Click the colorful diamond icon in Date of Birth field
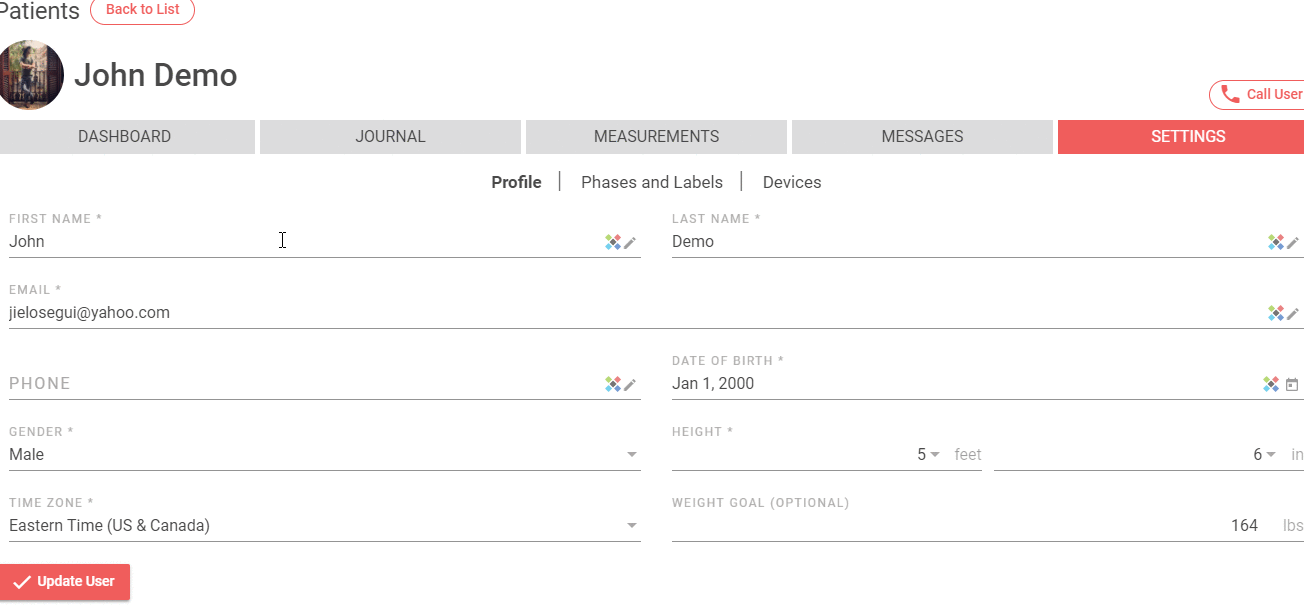Screen dimensions: 1304x610 coord(1271,384)
